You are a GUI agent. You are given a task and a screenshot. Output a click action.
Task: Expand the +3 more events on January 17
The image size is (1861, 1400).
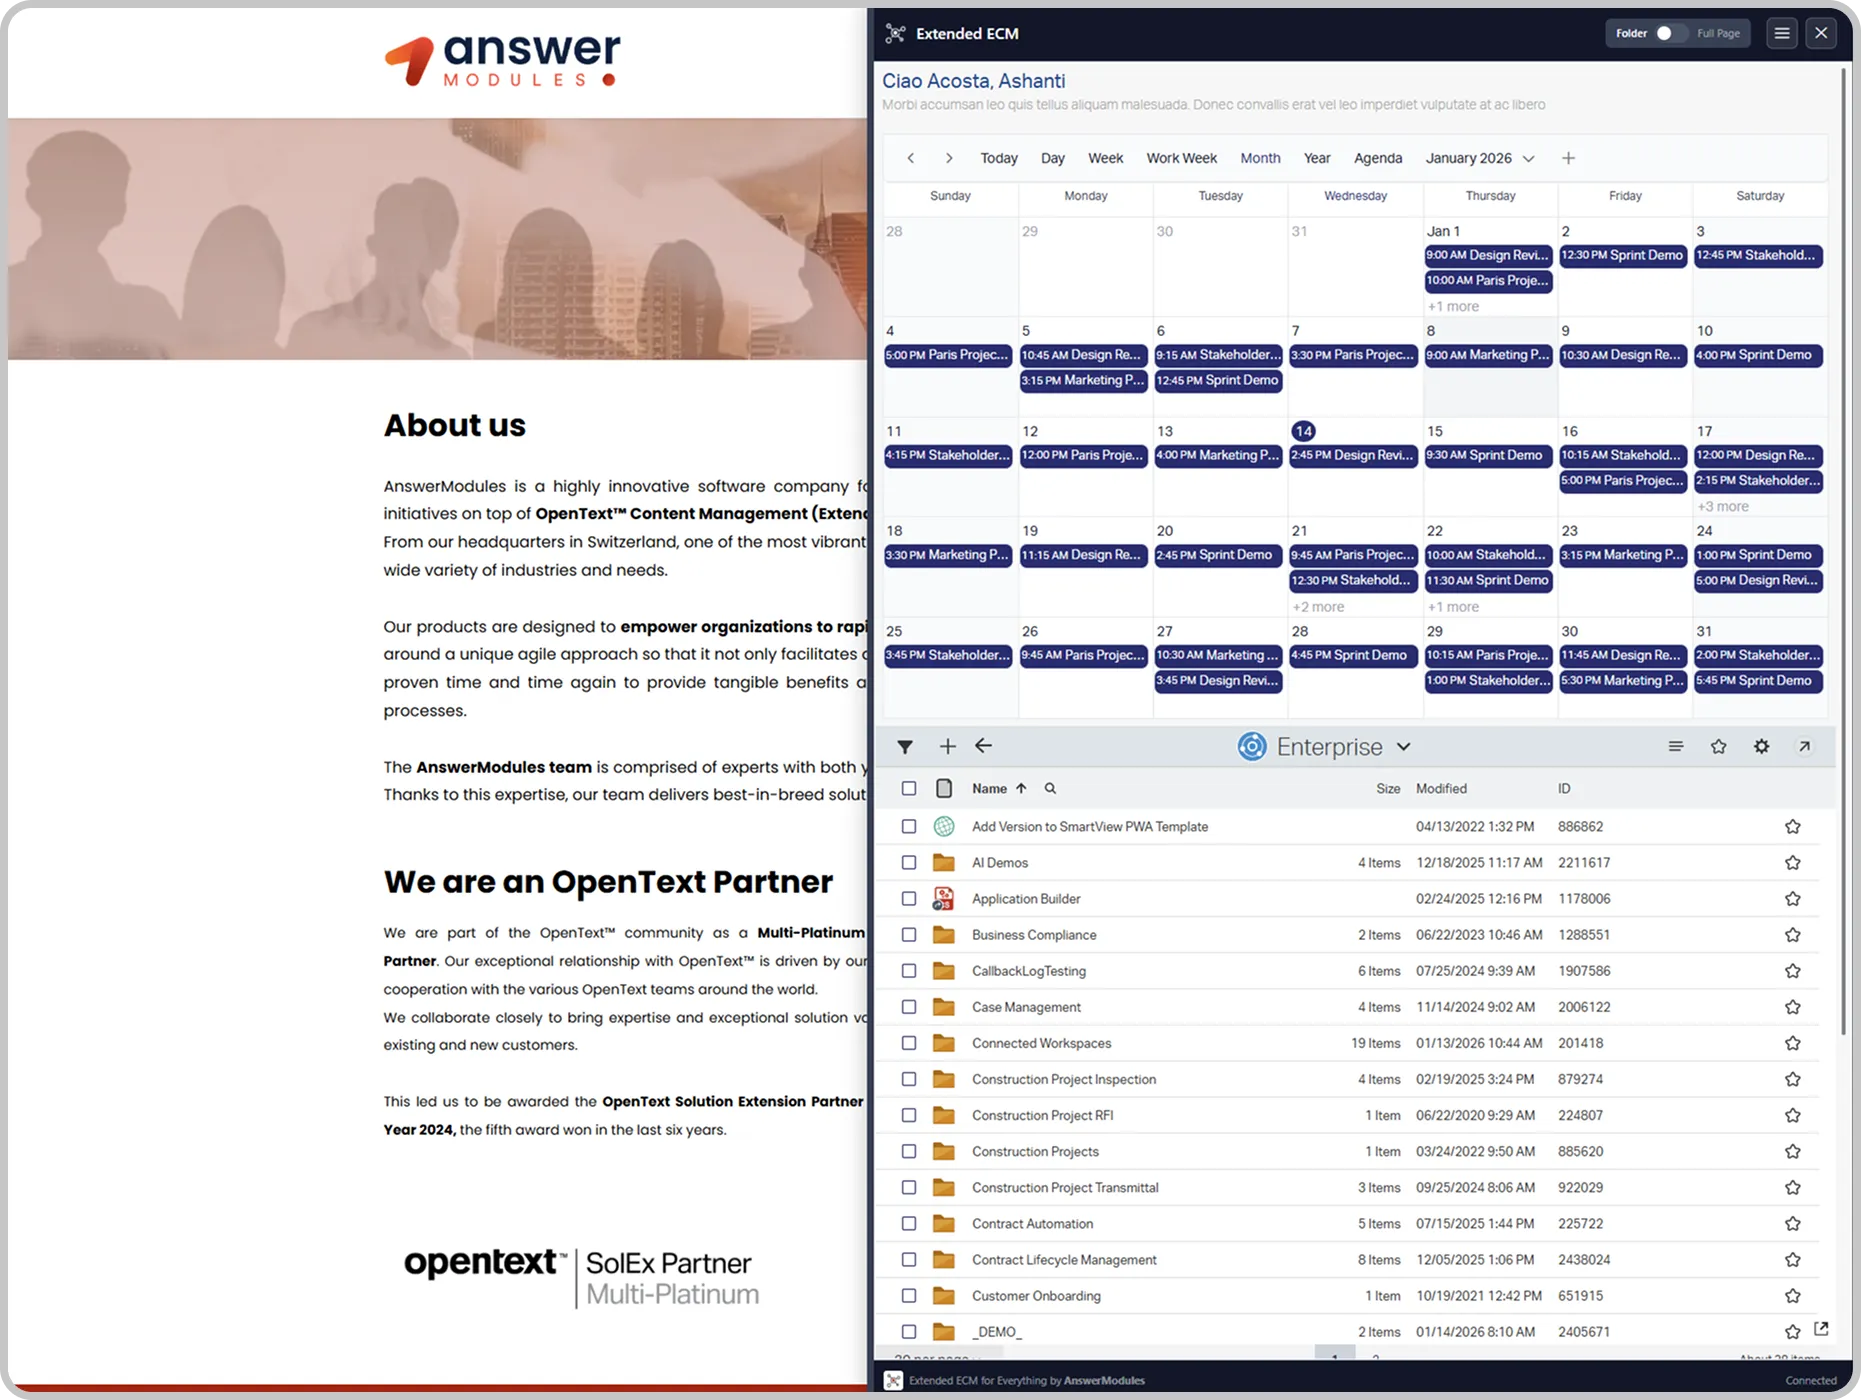click(1722, 507)
